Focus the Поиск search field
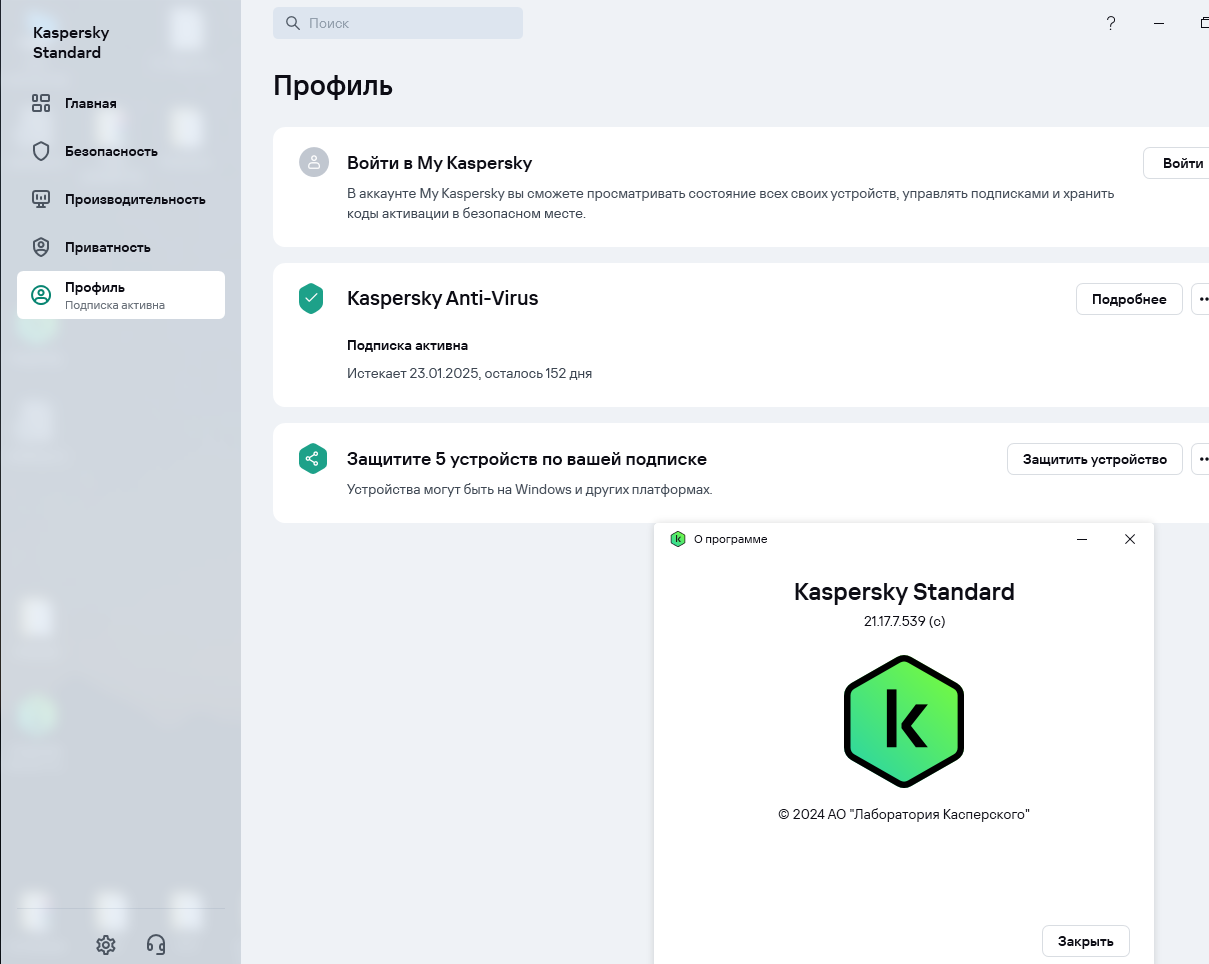 (x=398, y=23)
